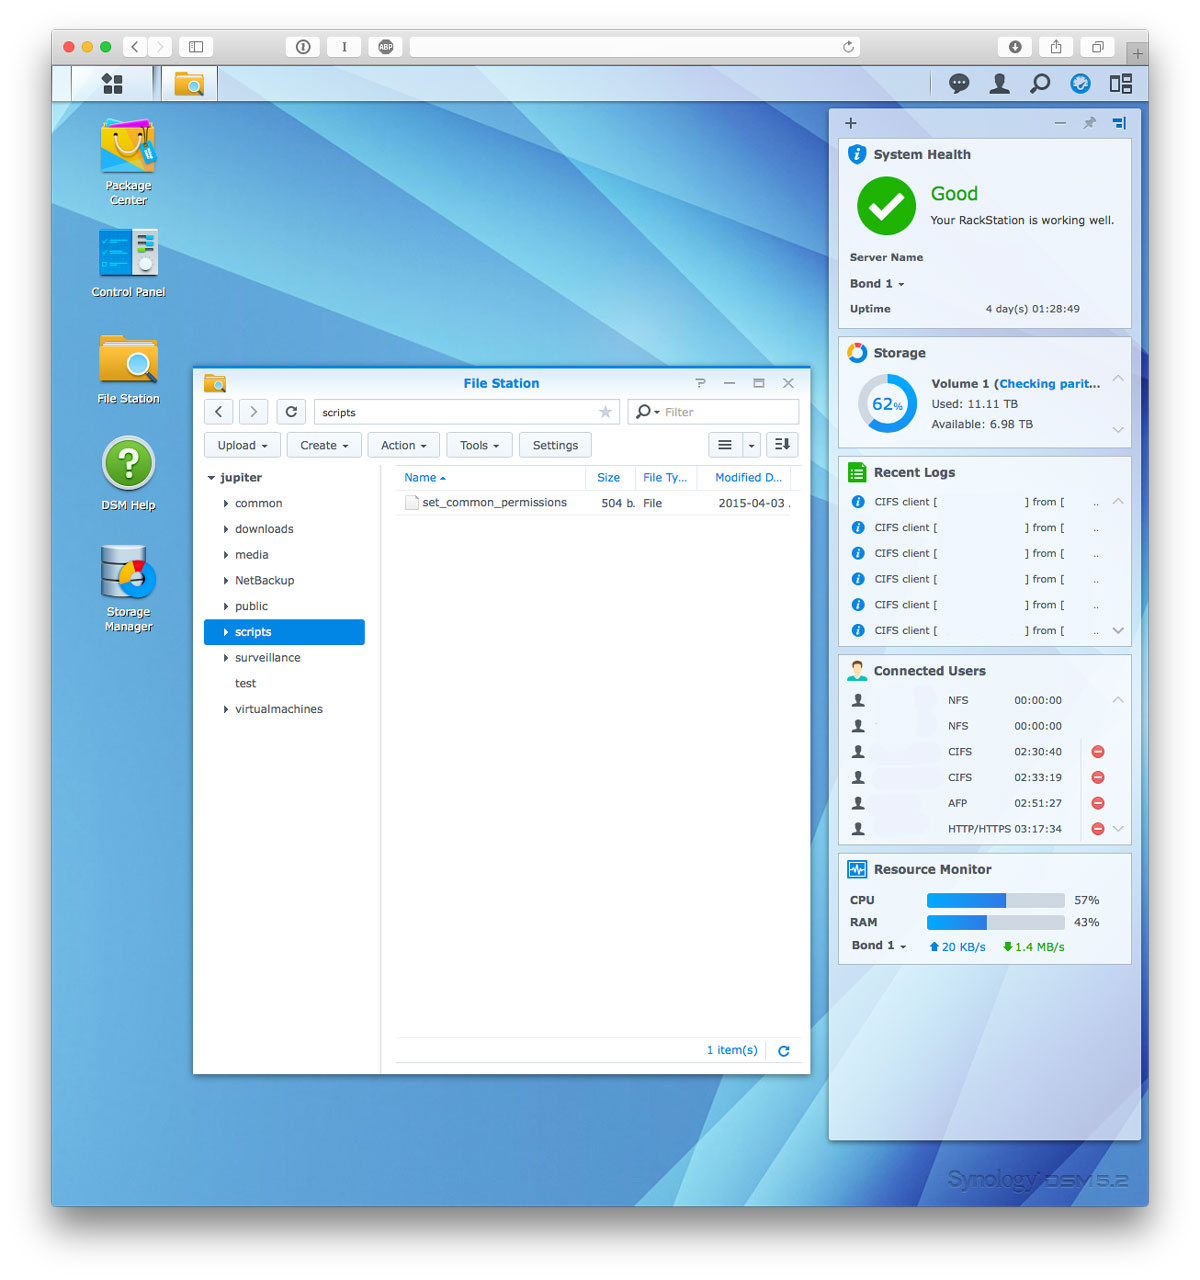Open the DSM main menu grid icon

(113, 84)
